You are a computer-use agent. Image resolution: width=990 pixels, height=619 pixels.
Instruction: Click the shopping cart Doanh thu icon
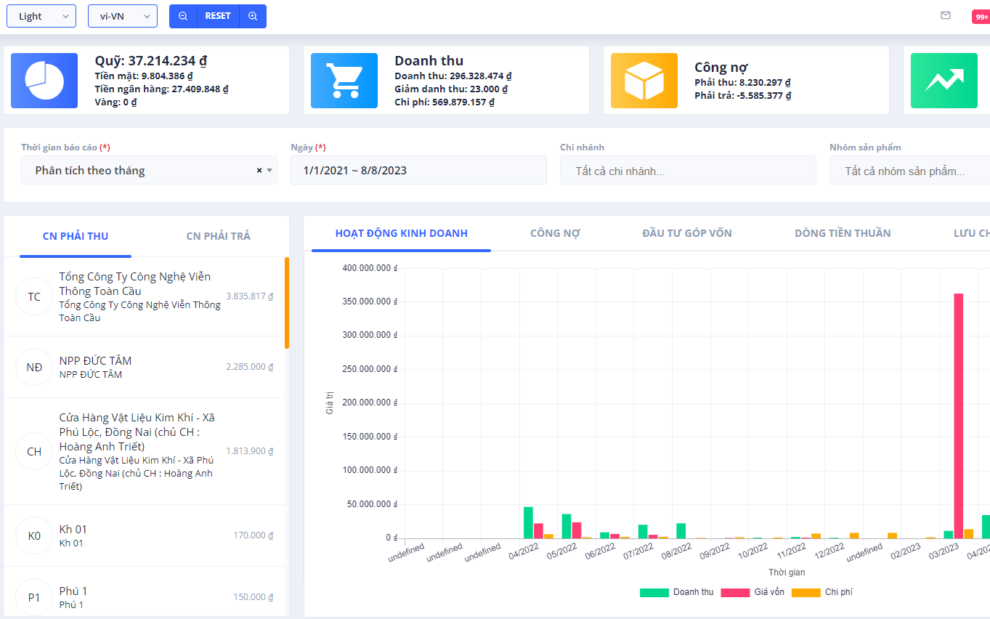(x=344, y=80)
